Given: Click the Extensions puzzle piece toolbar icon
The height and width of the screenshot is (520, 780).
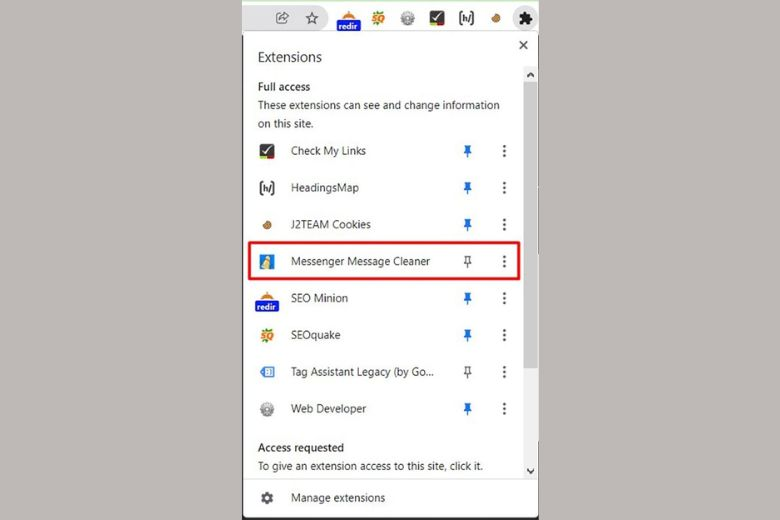Looking at the screenshot, I should tap(524, 18).
